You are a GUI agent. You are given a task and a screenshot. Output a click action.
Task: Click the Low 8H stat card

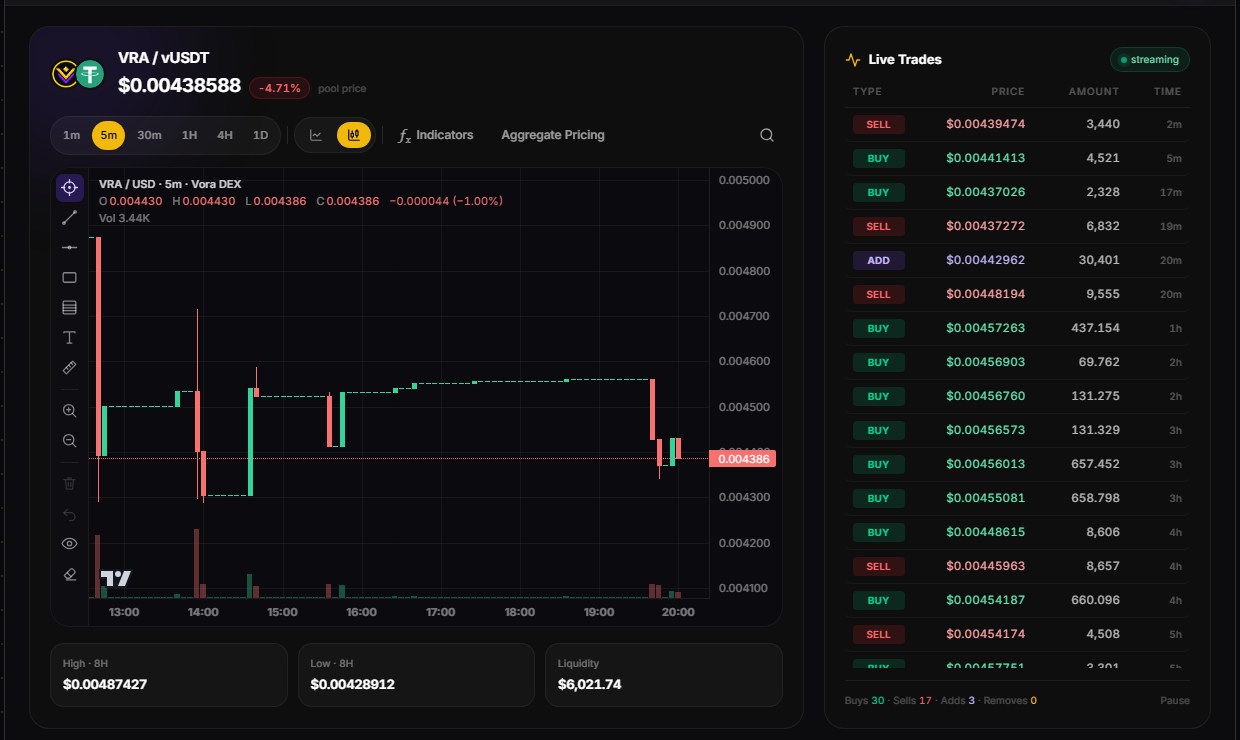416,675
